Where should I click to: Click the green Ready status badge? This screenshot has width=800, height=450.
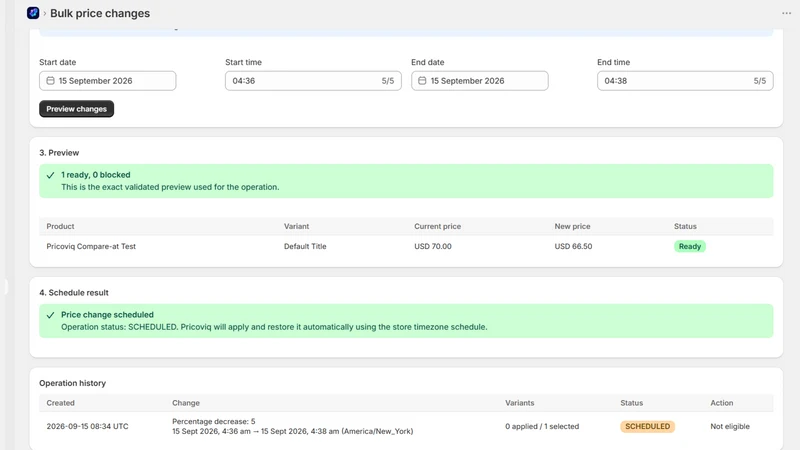point(690,246)
